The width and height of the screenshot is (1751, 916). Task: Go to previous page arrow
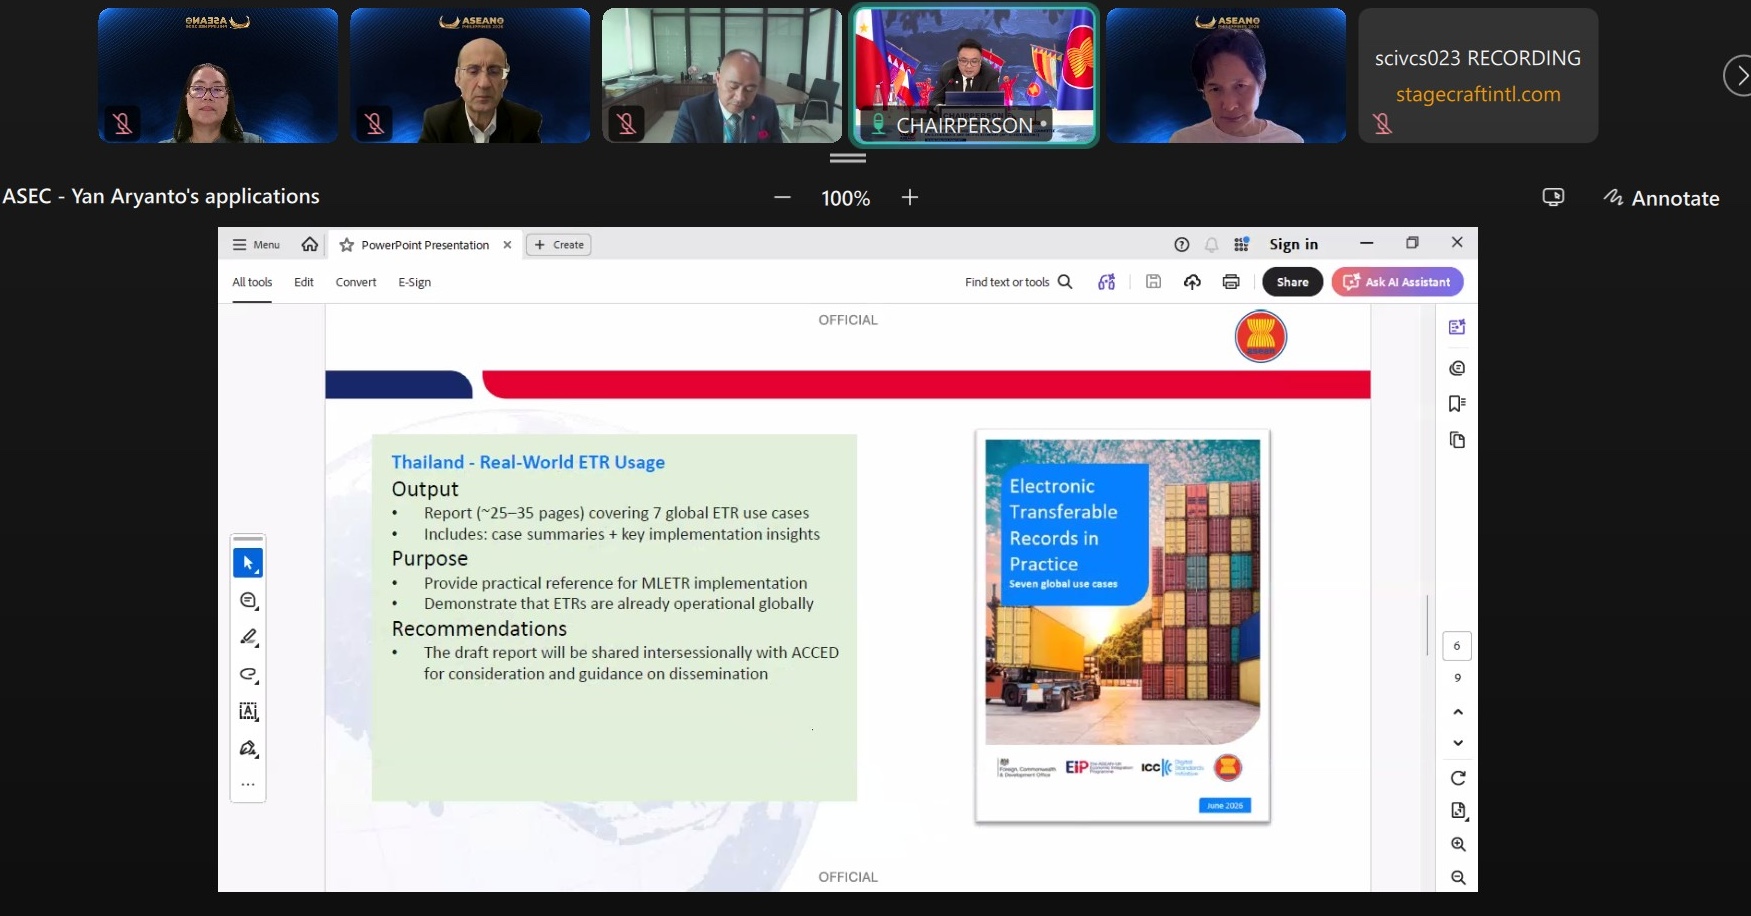[1458, 712]
